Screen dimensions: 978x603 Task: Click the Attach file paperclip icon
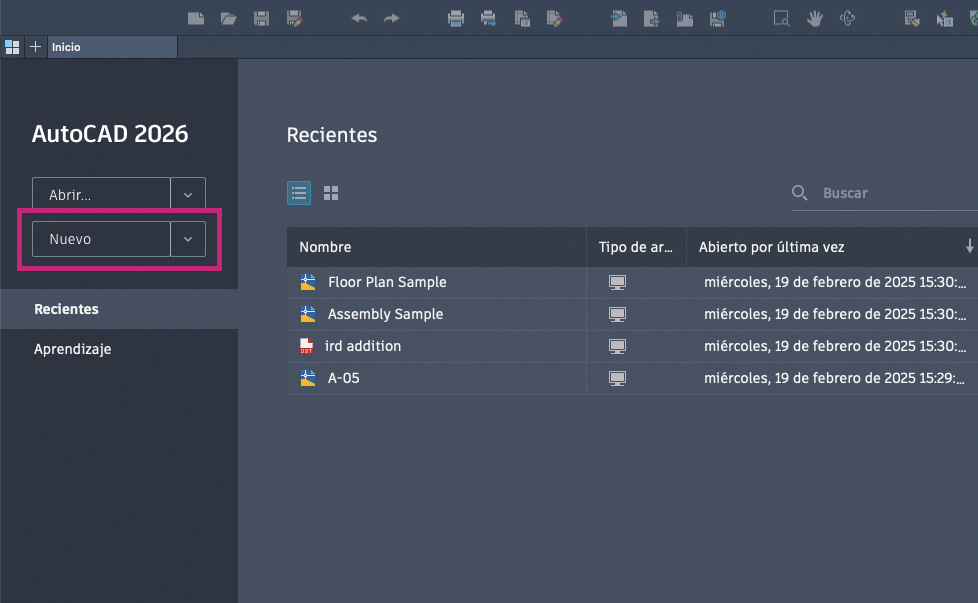684,19
